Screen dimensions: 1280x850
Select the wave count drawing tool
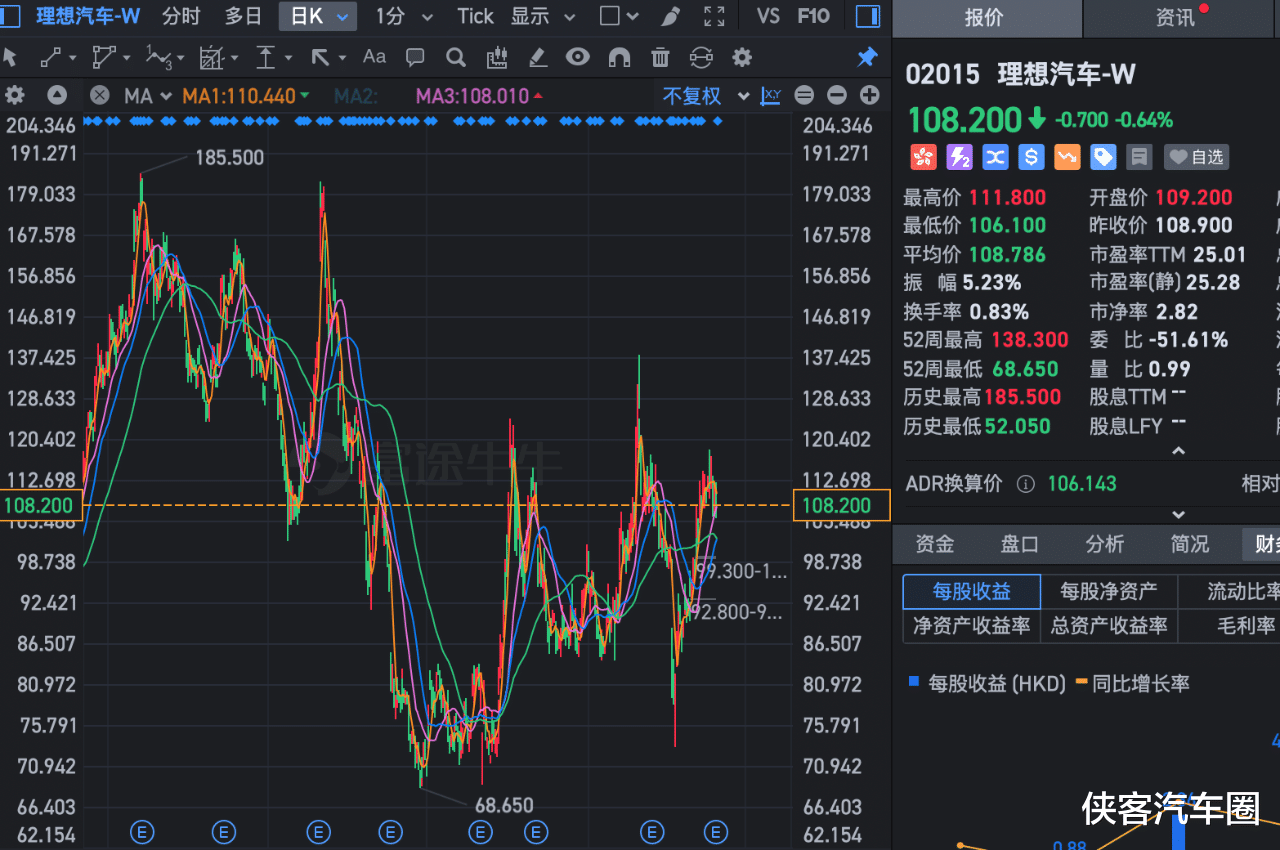[158, 57]
